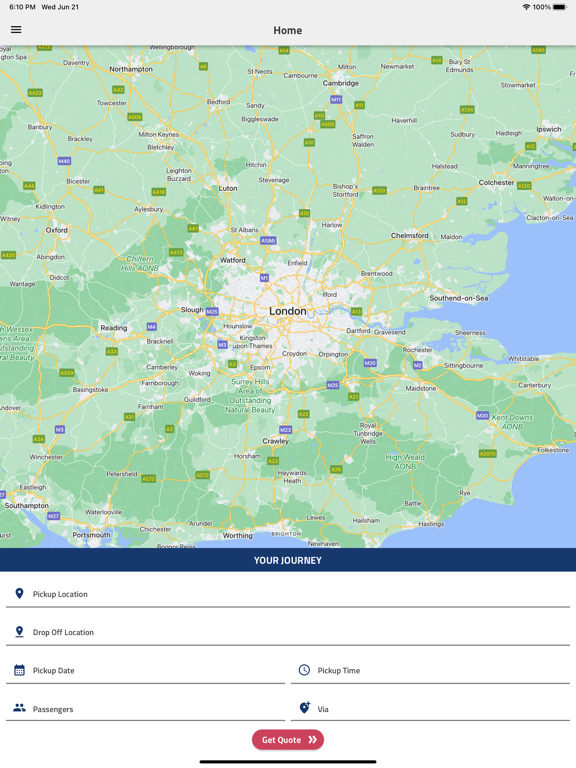
Task: Open the Pickup Date field
Action: pos(145,671)
